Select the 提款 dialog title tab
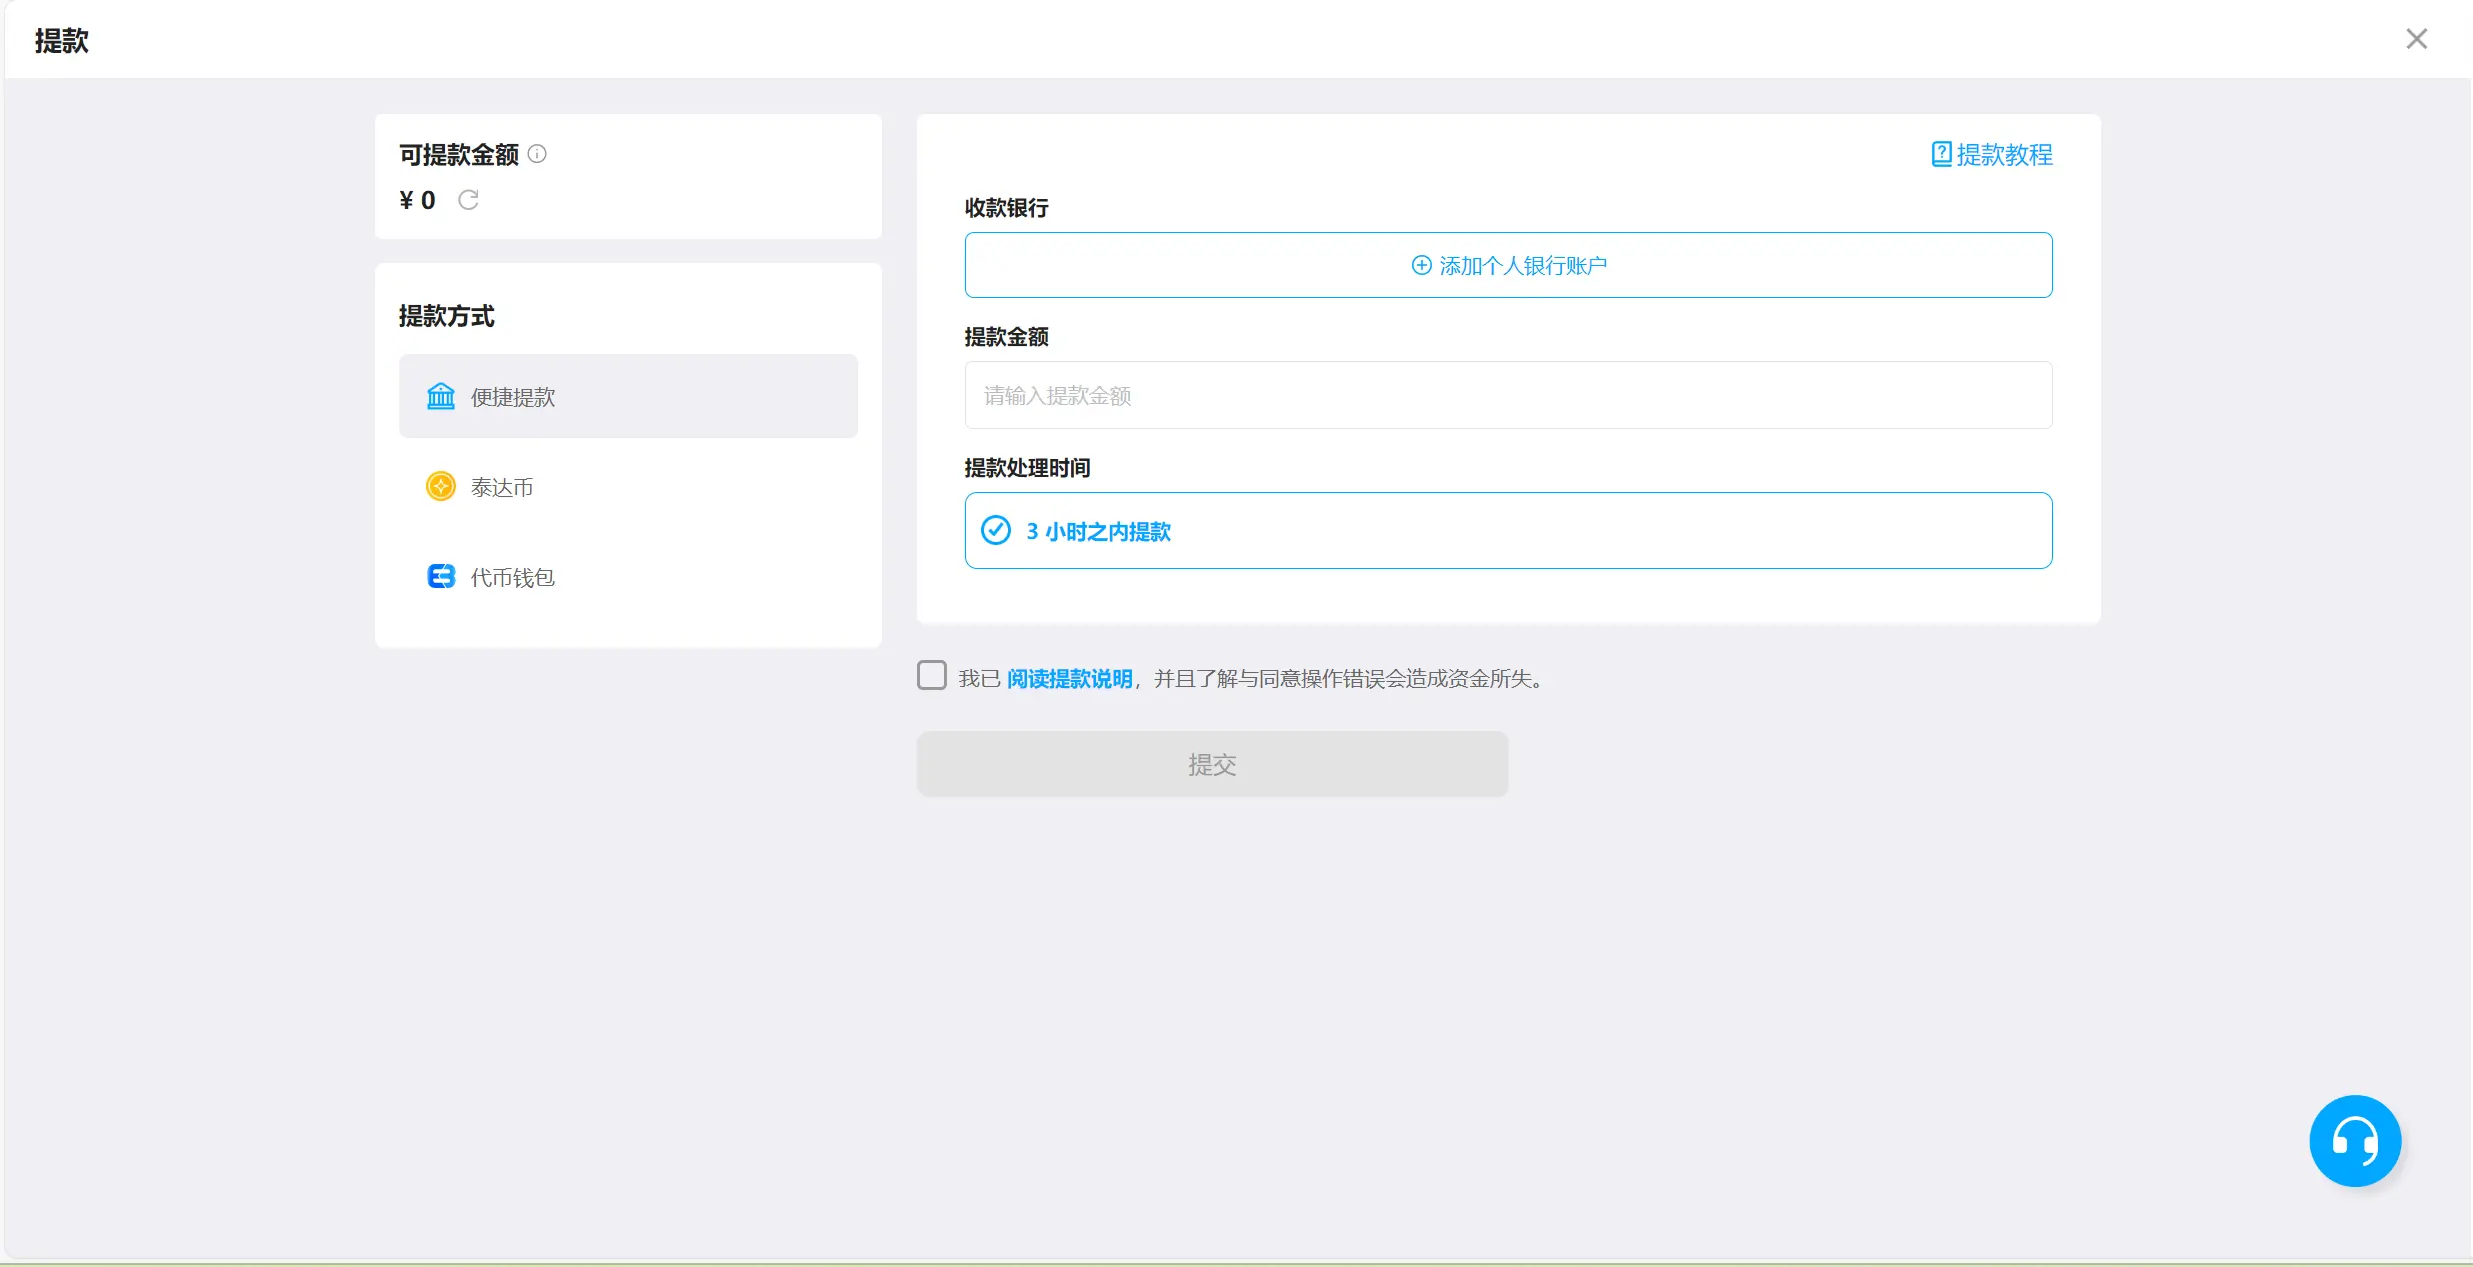The width and height of the screenshot is (2473, 1267). 61,40
